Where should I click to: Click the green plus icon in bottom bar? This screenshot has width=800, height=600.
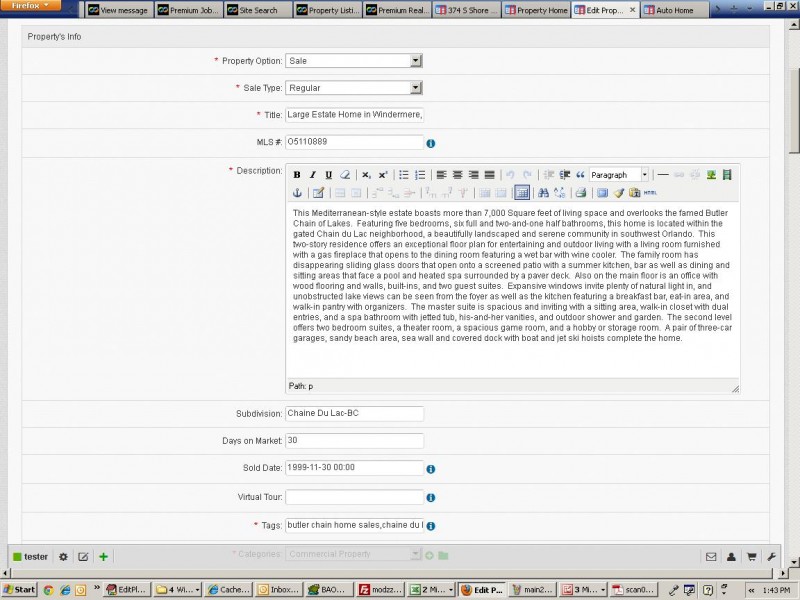point(104,557)
